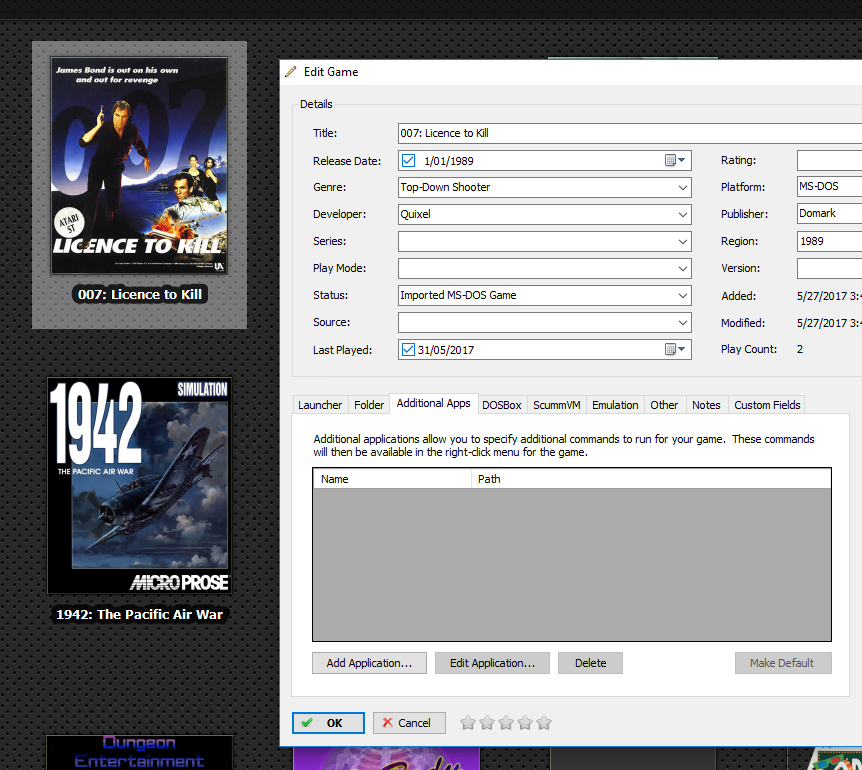Click the Name column header
This screenshot has height=770, width=862.
coord(392,479)
